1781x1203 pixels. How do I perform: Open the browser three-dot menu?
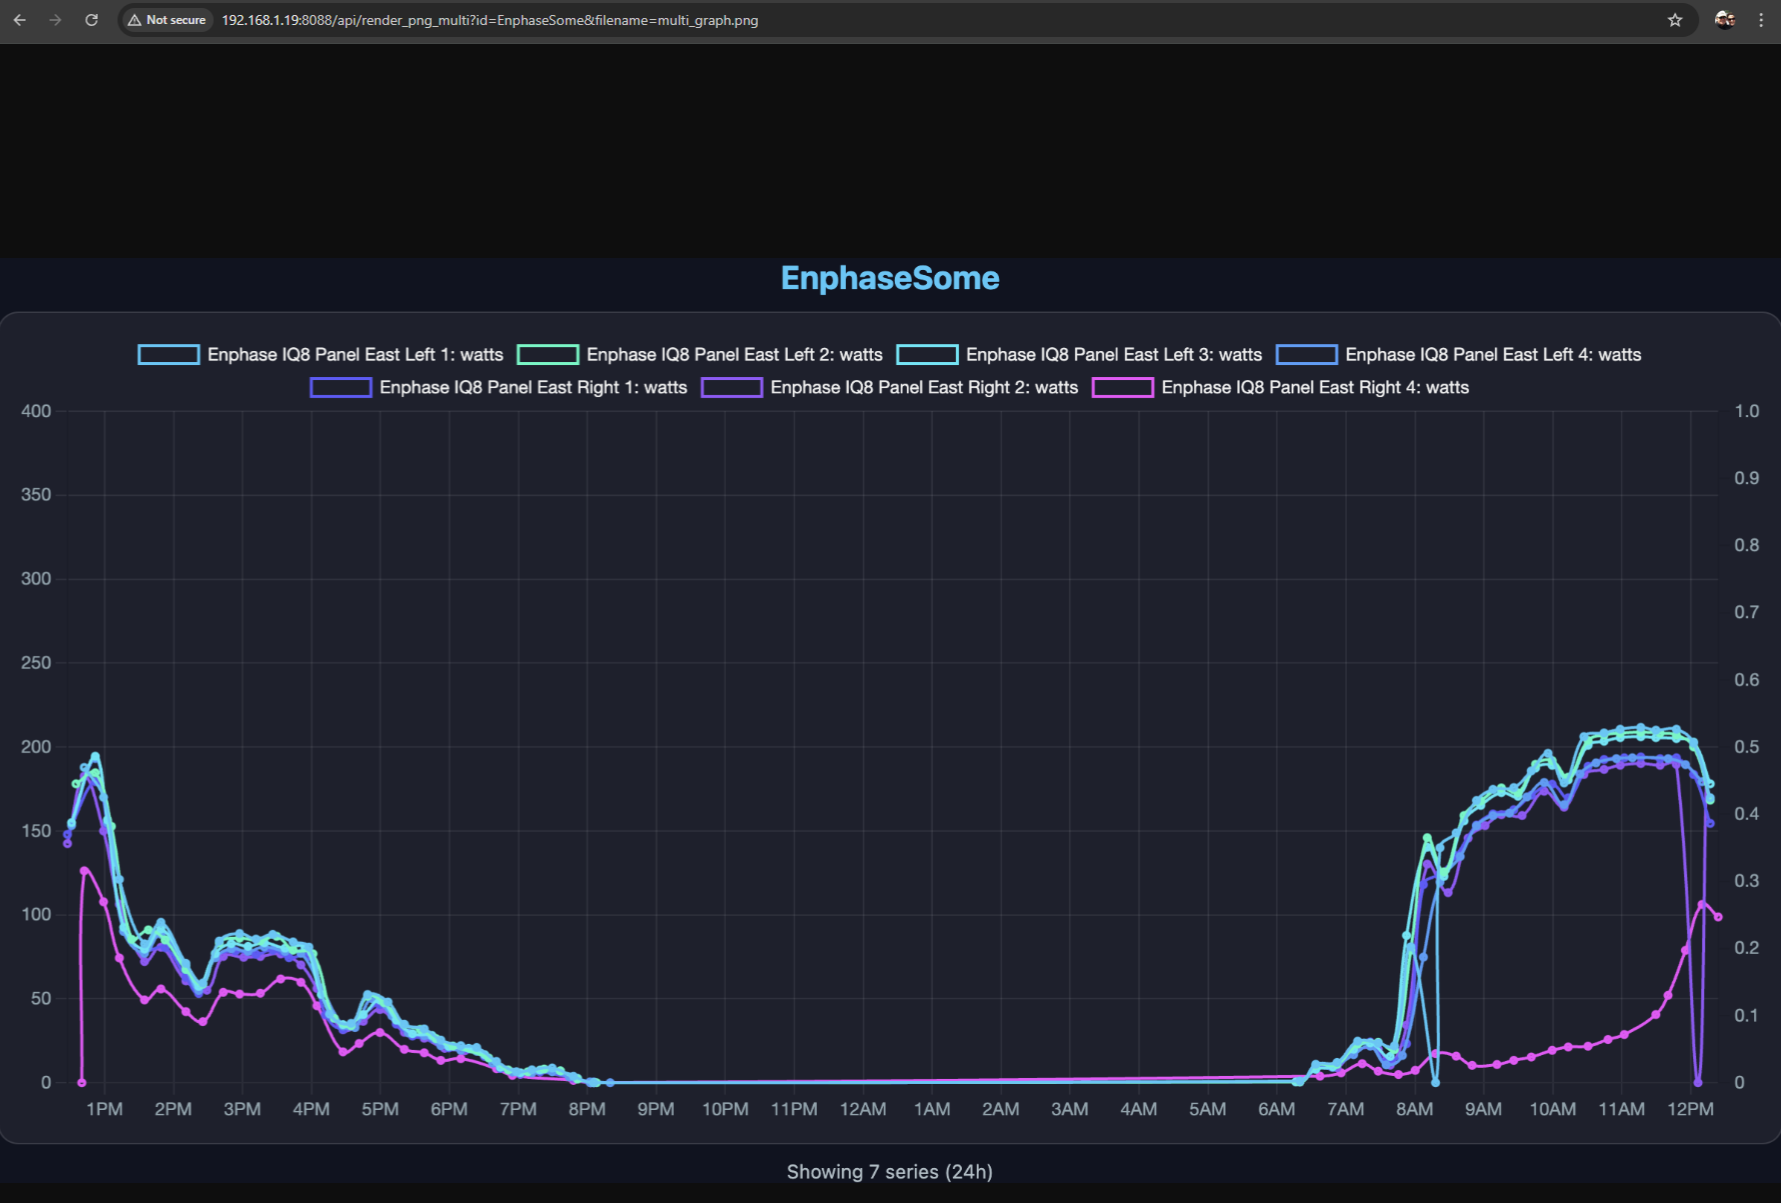pyautogui.click(x=1761, y=20)
